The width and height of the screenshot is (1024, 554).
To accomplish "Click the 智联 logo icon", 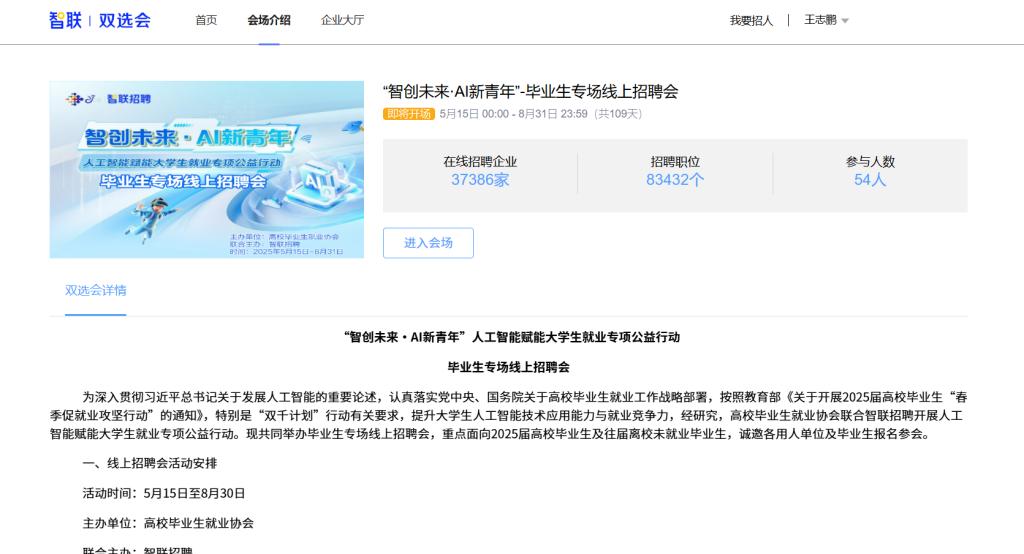I will 65,20.
